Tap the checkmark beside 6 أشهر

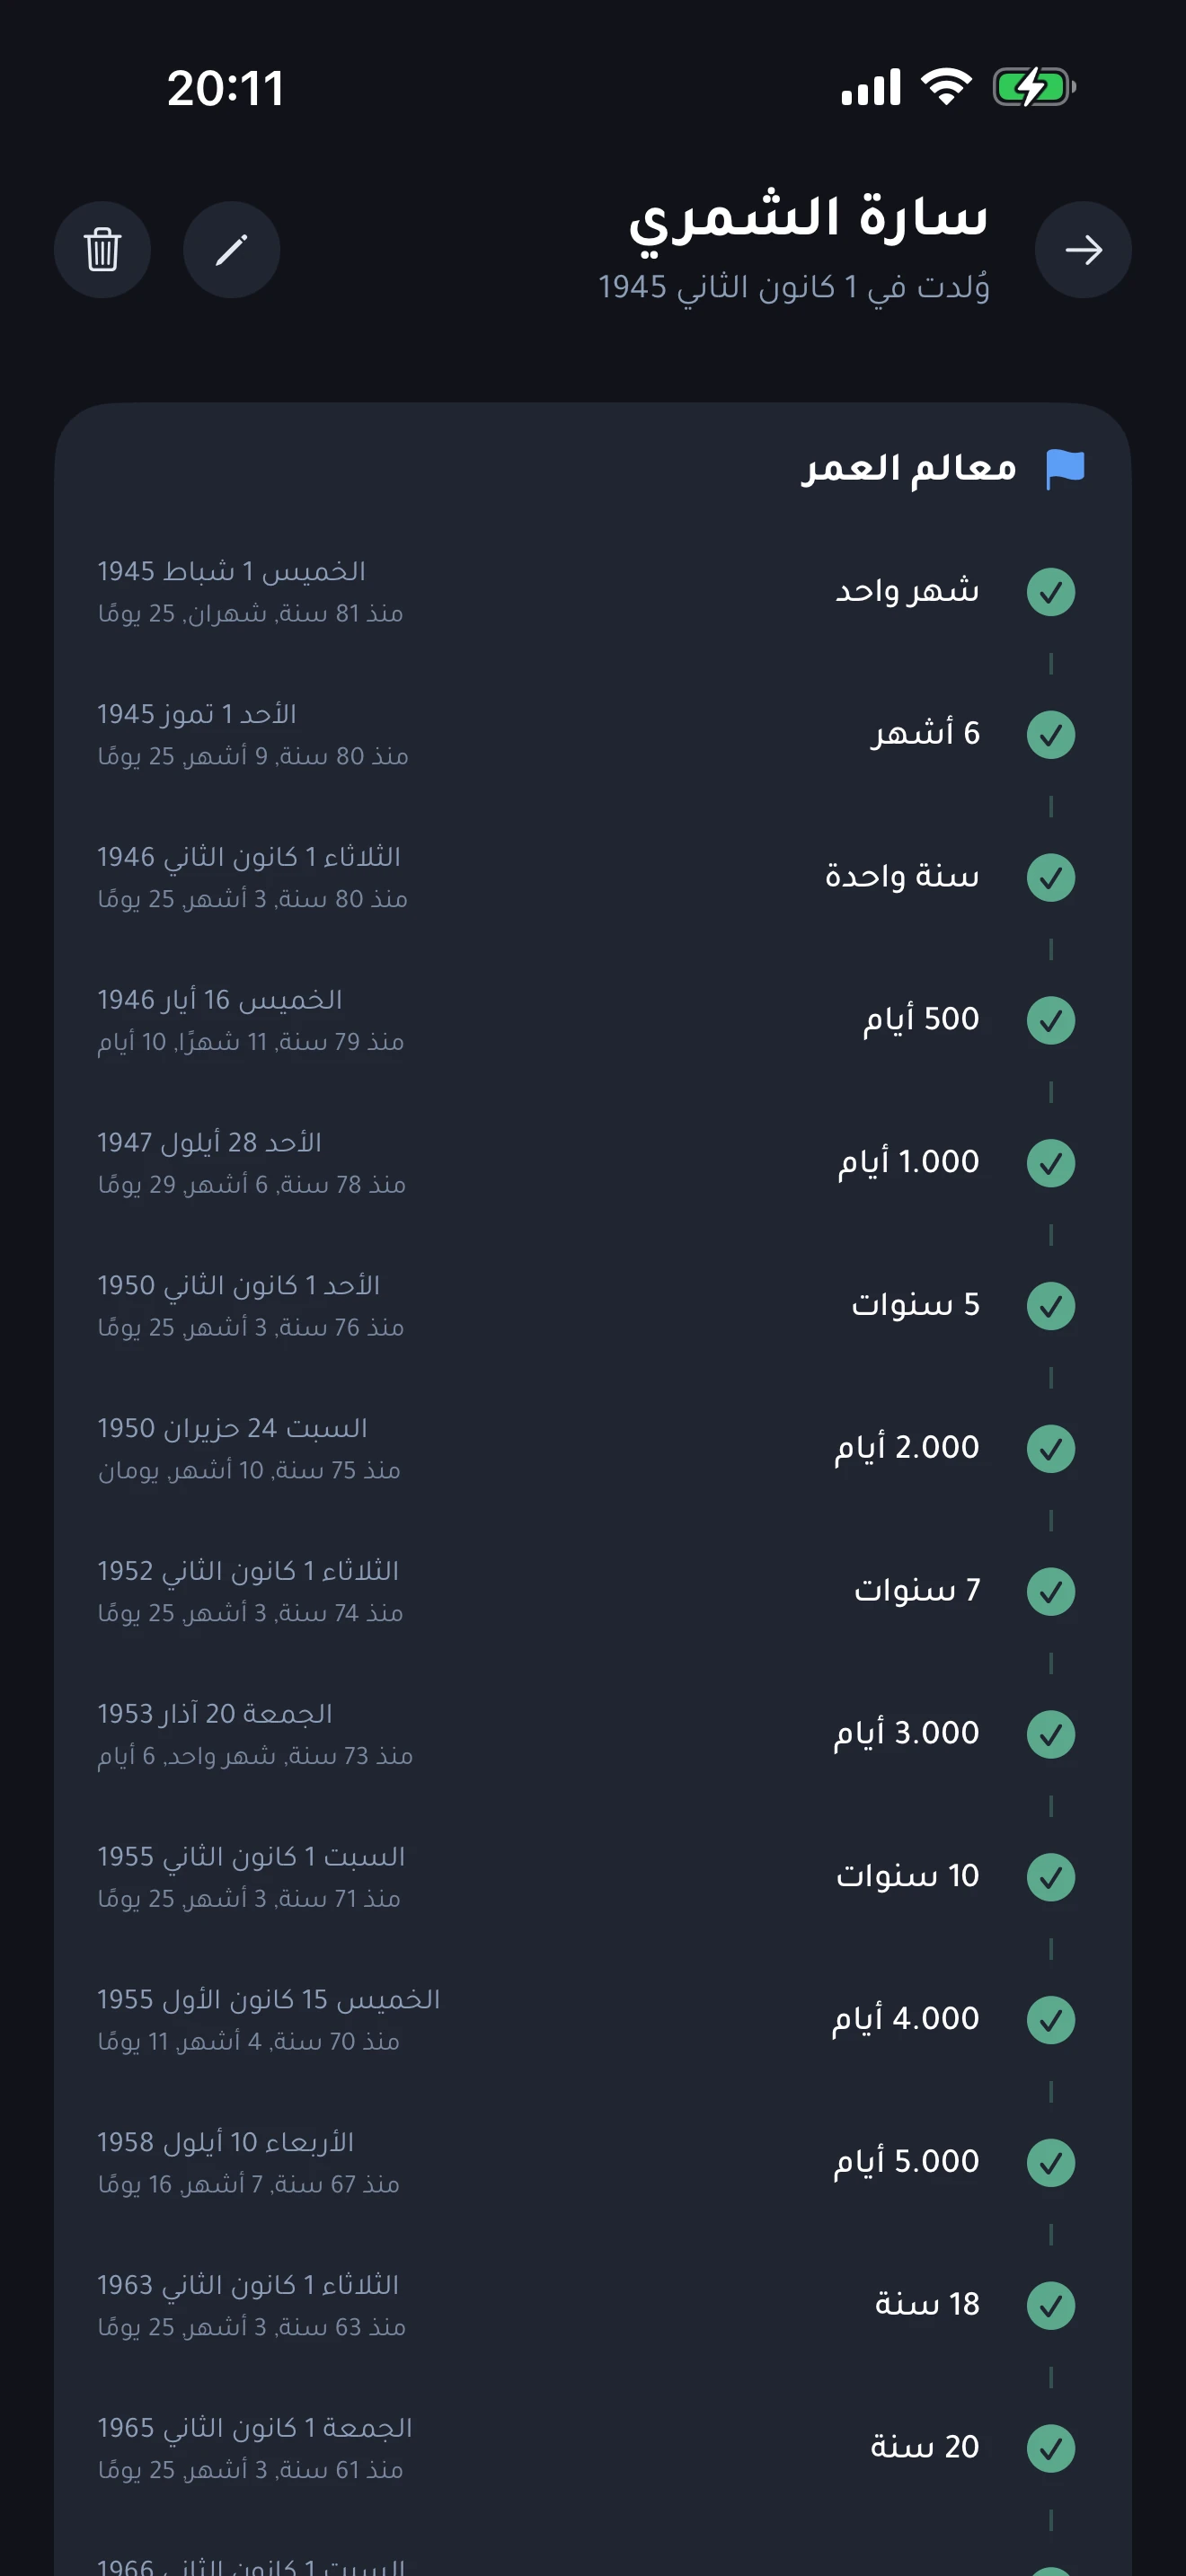pyautogui.click(x=1050, y=735)
